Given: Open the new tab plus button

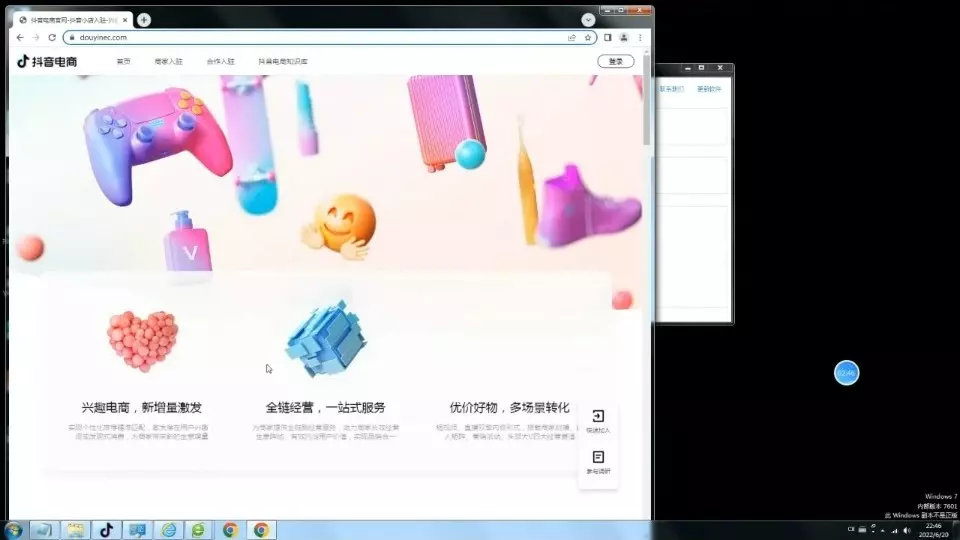Looking at the screenshot, I should coord(144,20).
